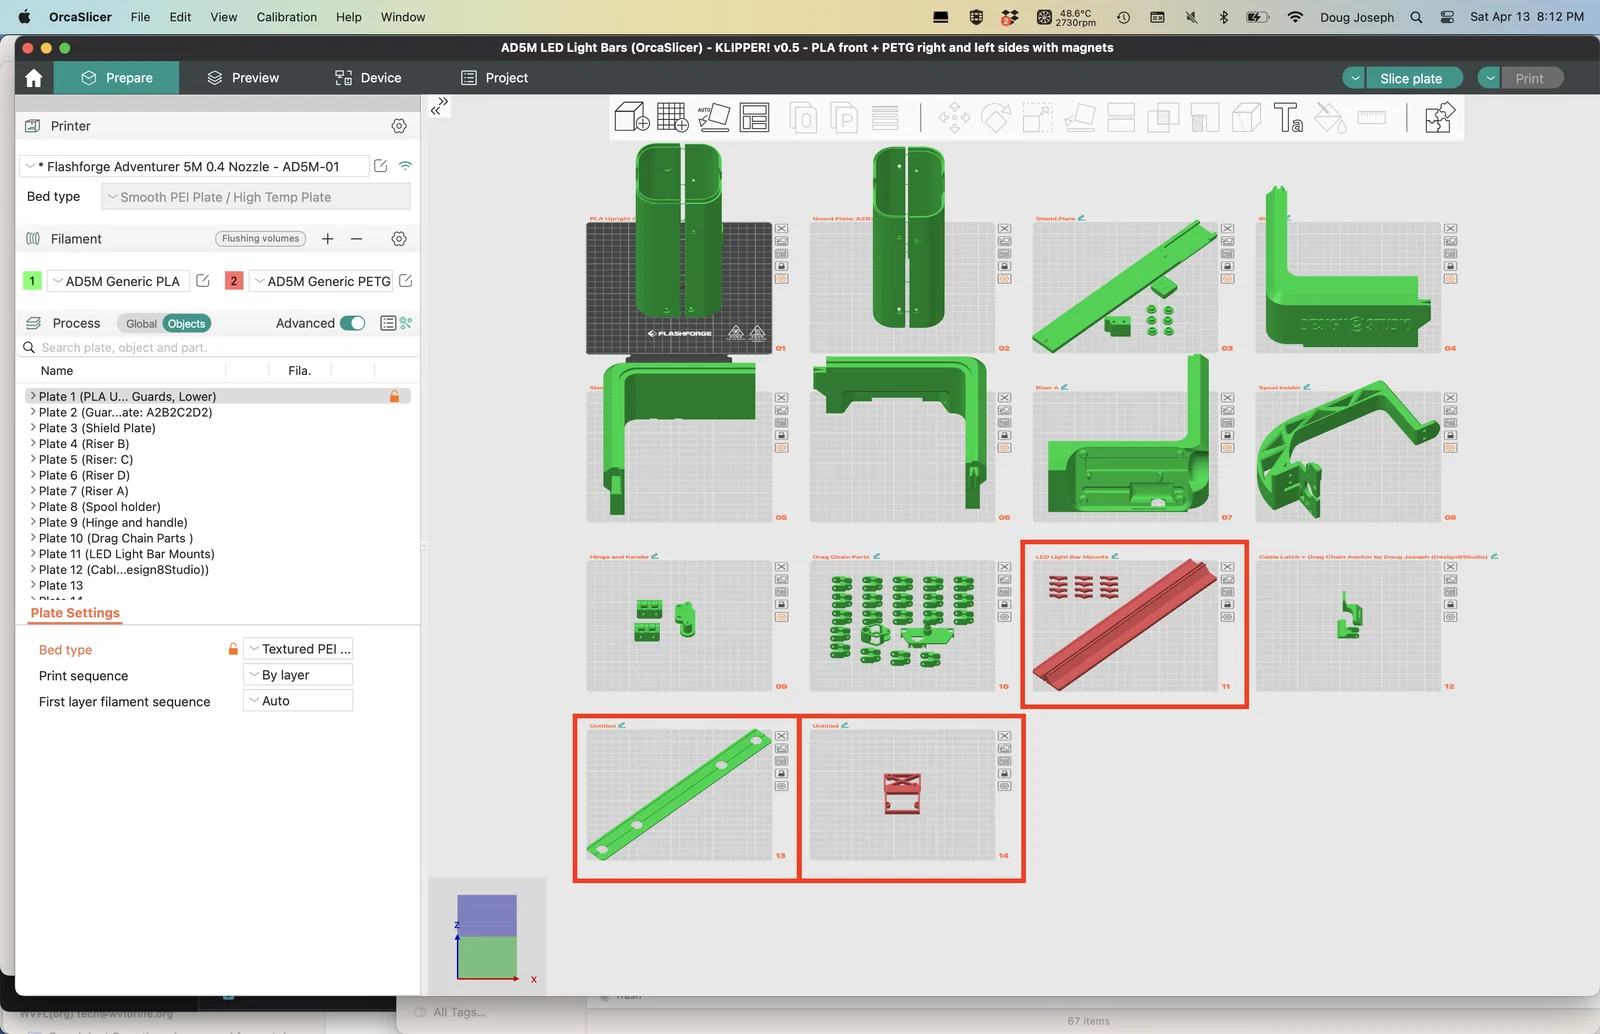Toggle the Advanced mode switch
The width and height of the screenshot is (1600, 1034).
353,323
